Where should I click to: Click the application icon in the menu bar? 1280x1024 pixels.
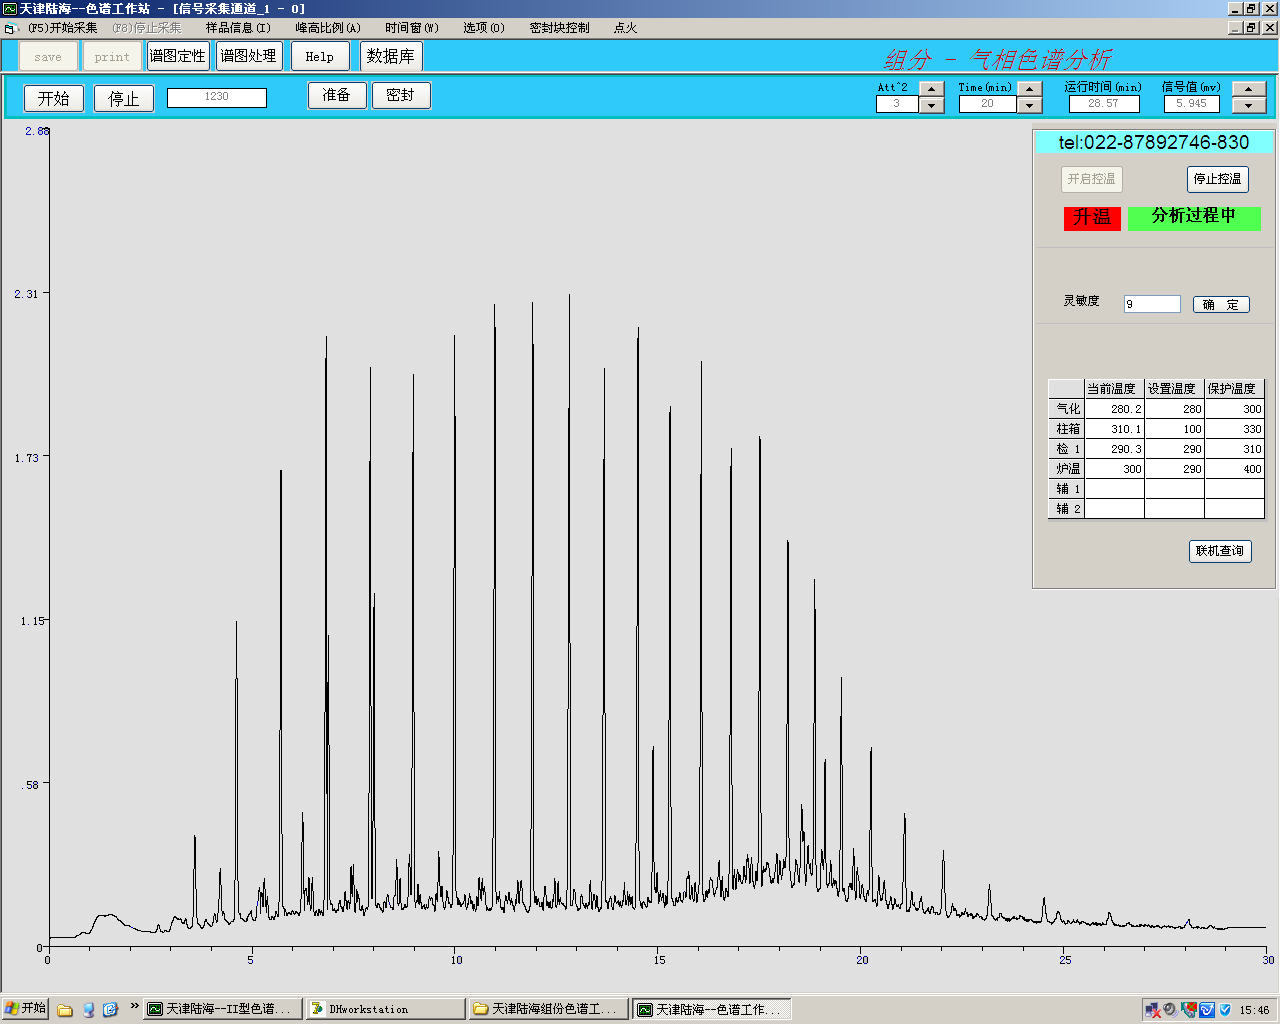11,28
